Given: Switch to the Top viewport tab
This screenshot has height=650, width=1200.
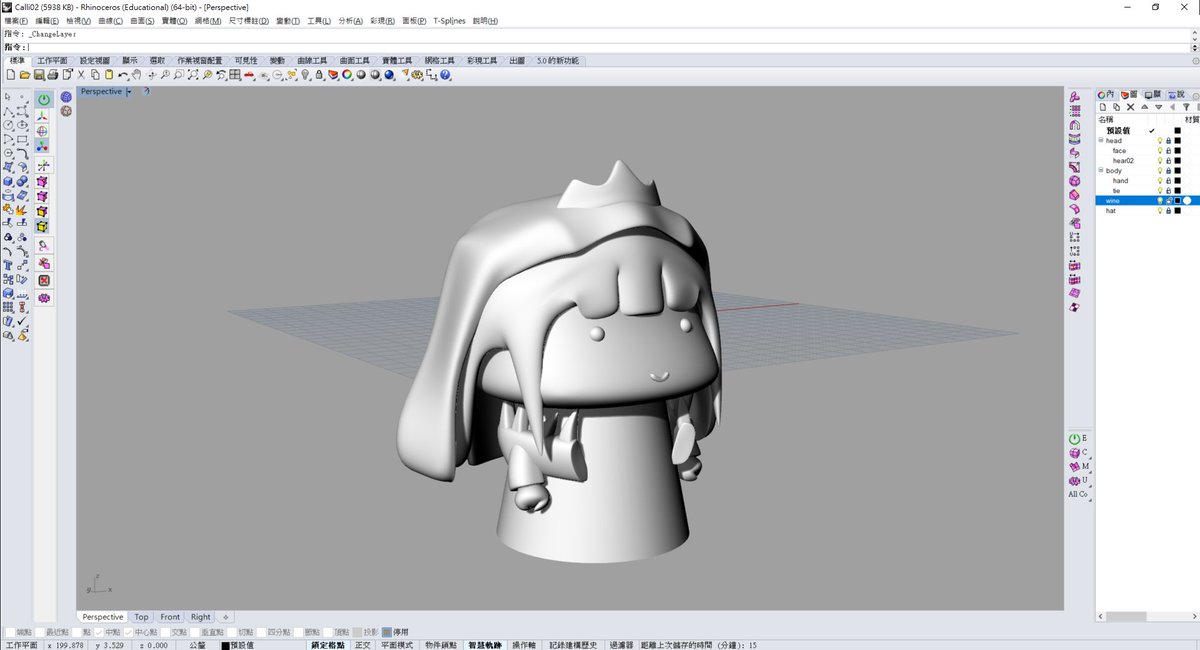Looking at the screenshot, I should click(x=141, y=617).
